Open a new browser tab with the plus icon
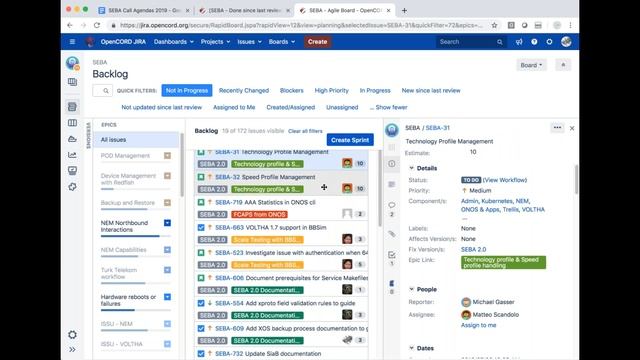 coord(404,11)
